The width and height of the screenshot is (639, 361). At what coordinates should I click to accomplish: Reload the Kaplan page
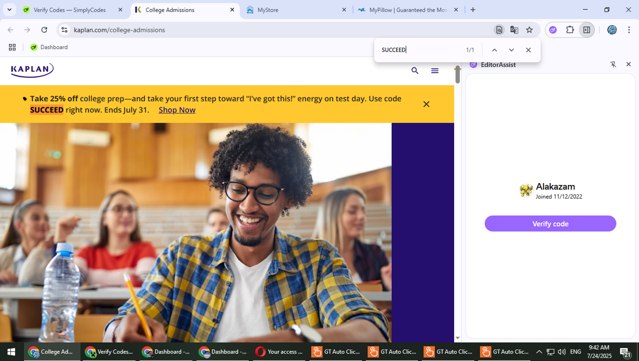(44, 30)
